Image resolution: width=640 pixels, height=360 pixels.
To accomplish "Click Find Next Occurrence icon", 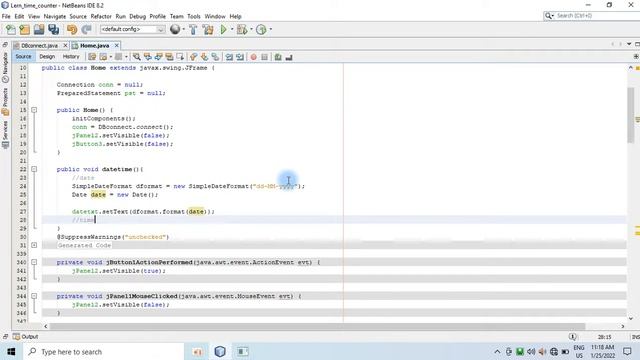I will click(x=158, y=57).
